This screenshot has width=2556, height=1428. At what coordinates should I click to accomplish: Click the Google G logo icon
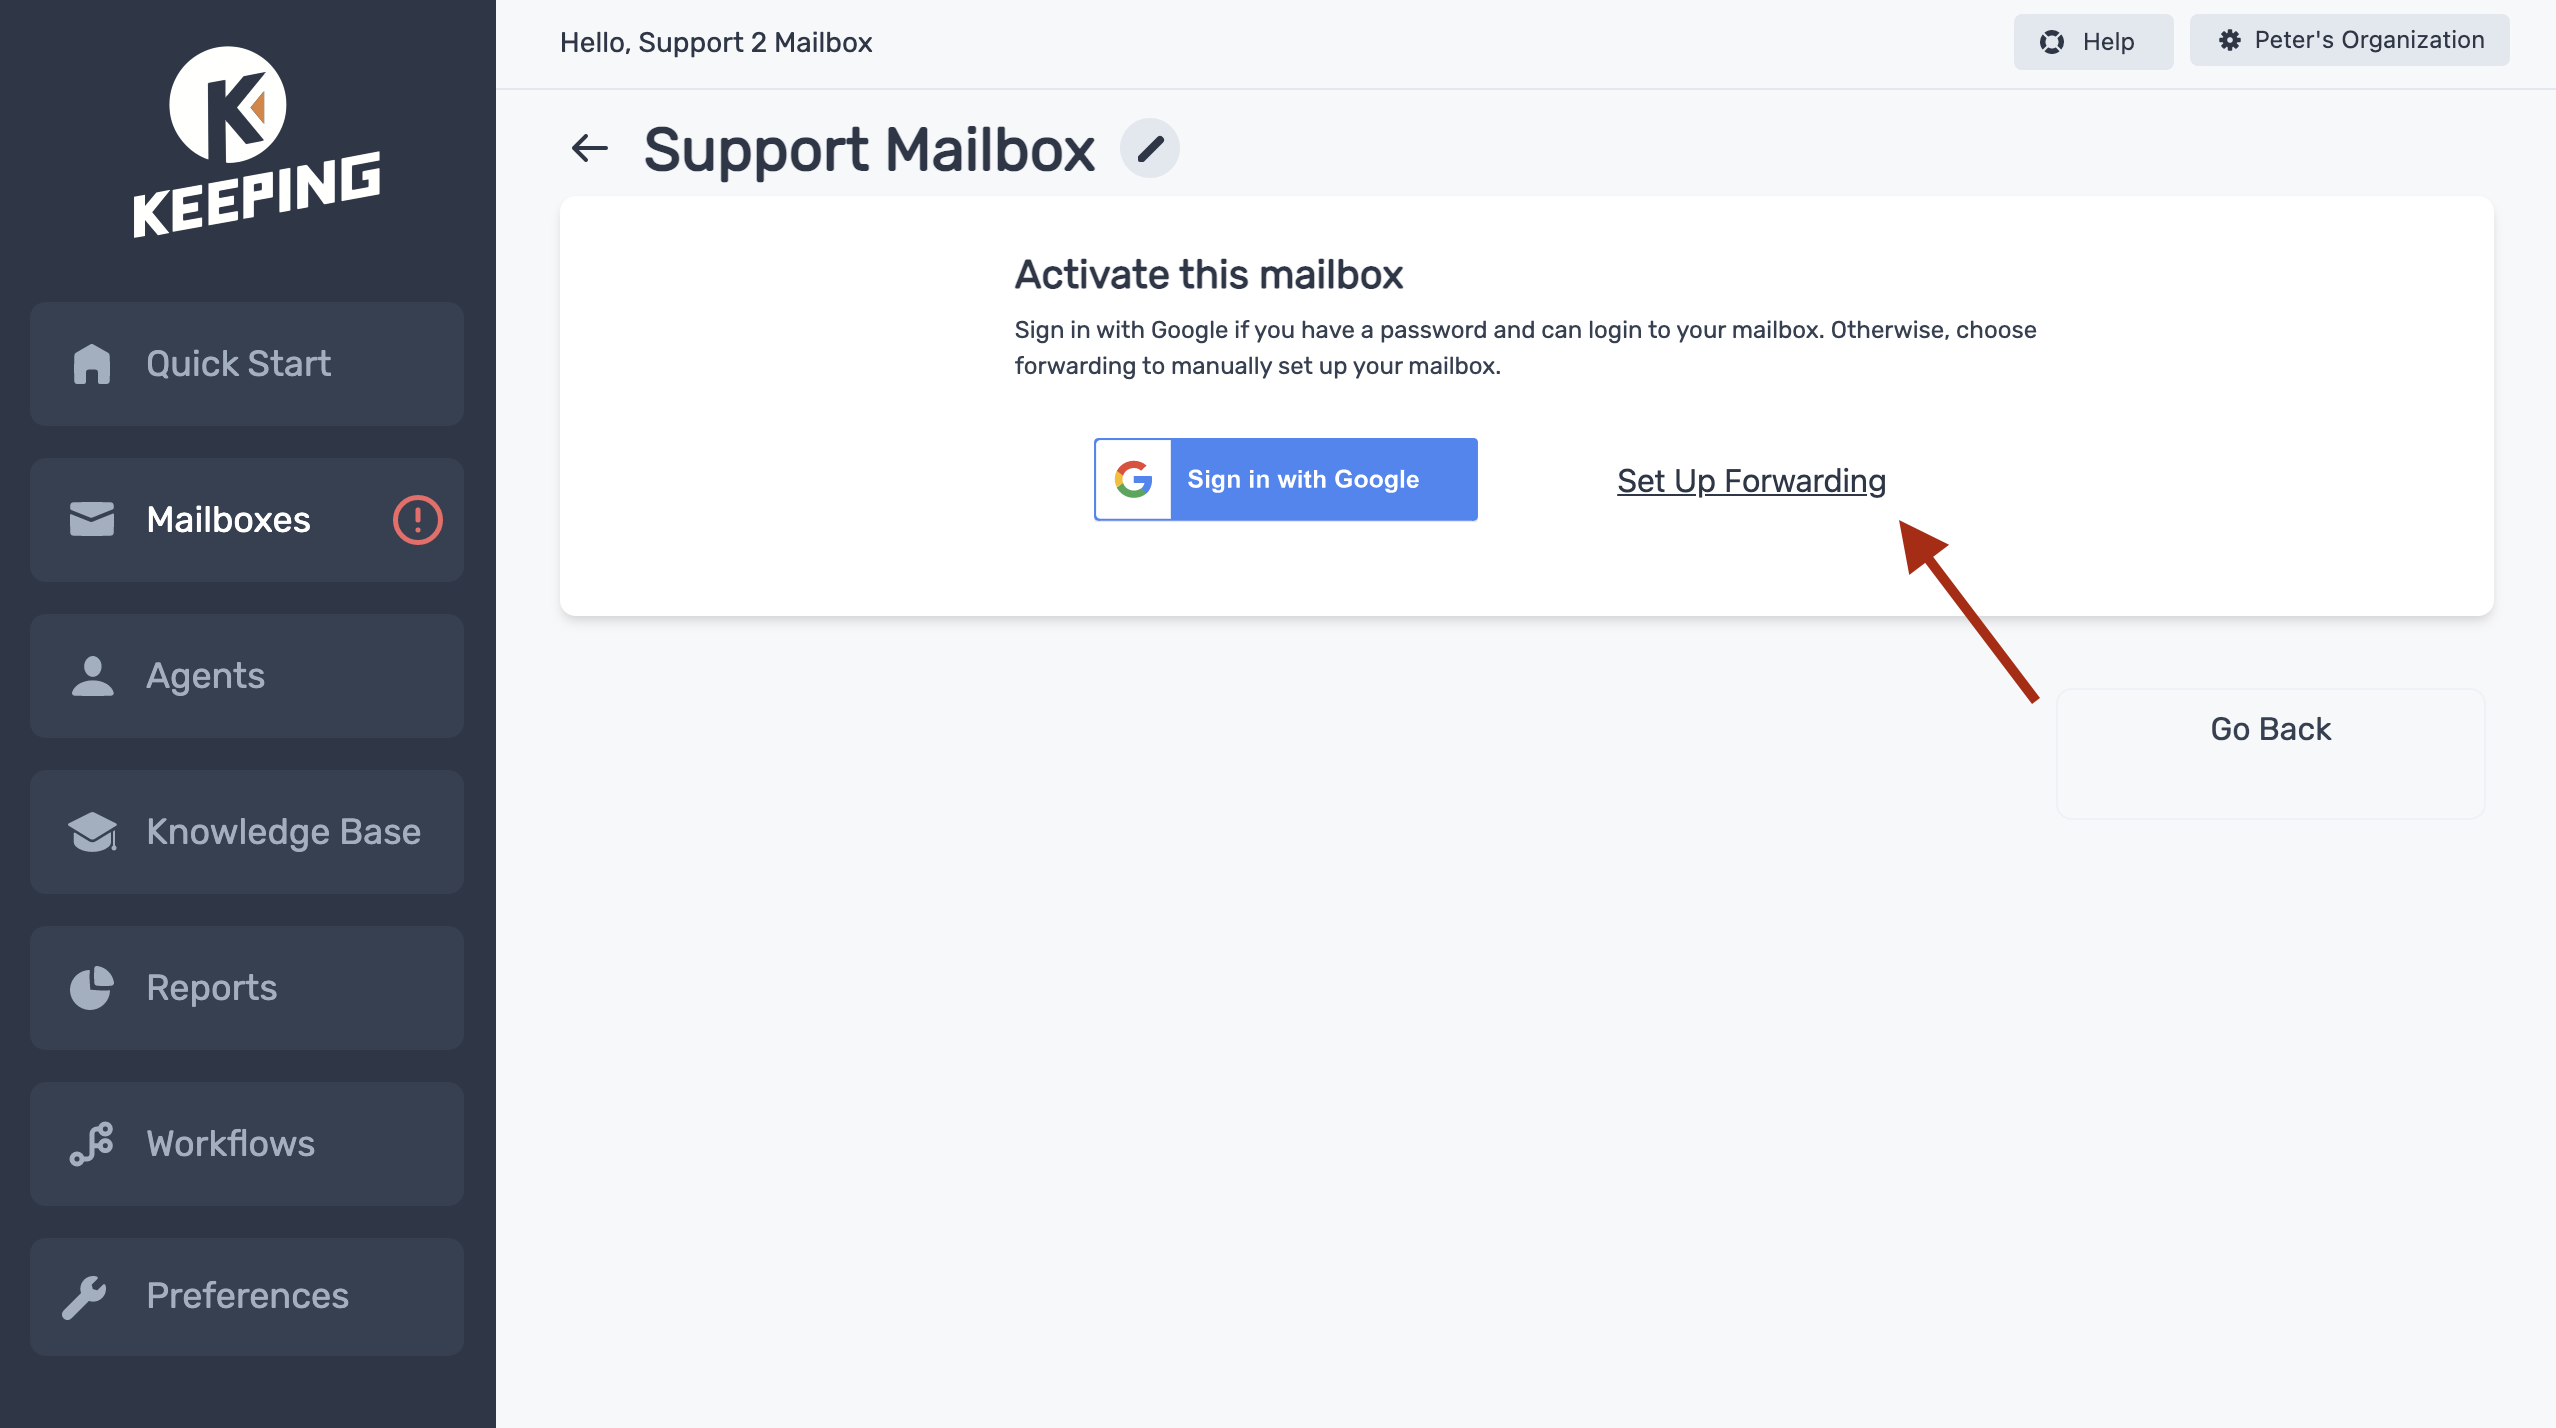[1134, 479]
